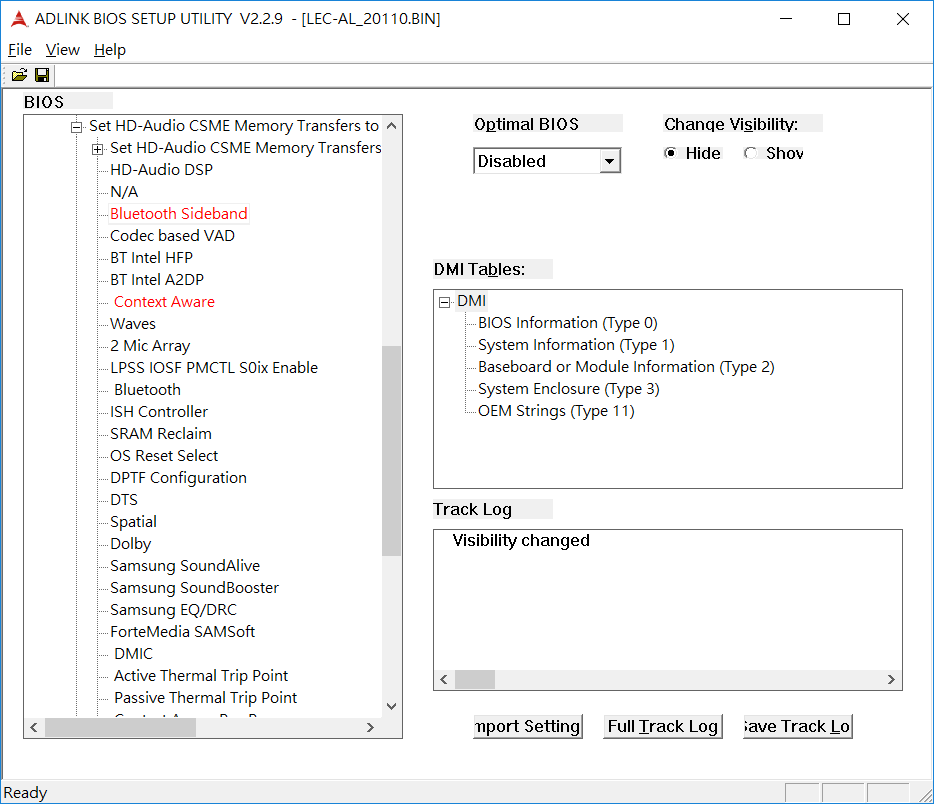This screenshot has height=804, width=934.
Task: Select System Enclosure (Type 3) entry
Action: coord(569,389)
